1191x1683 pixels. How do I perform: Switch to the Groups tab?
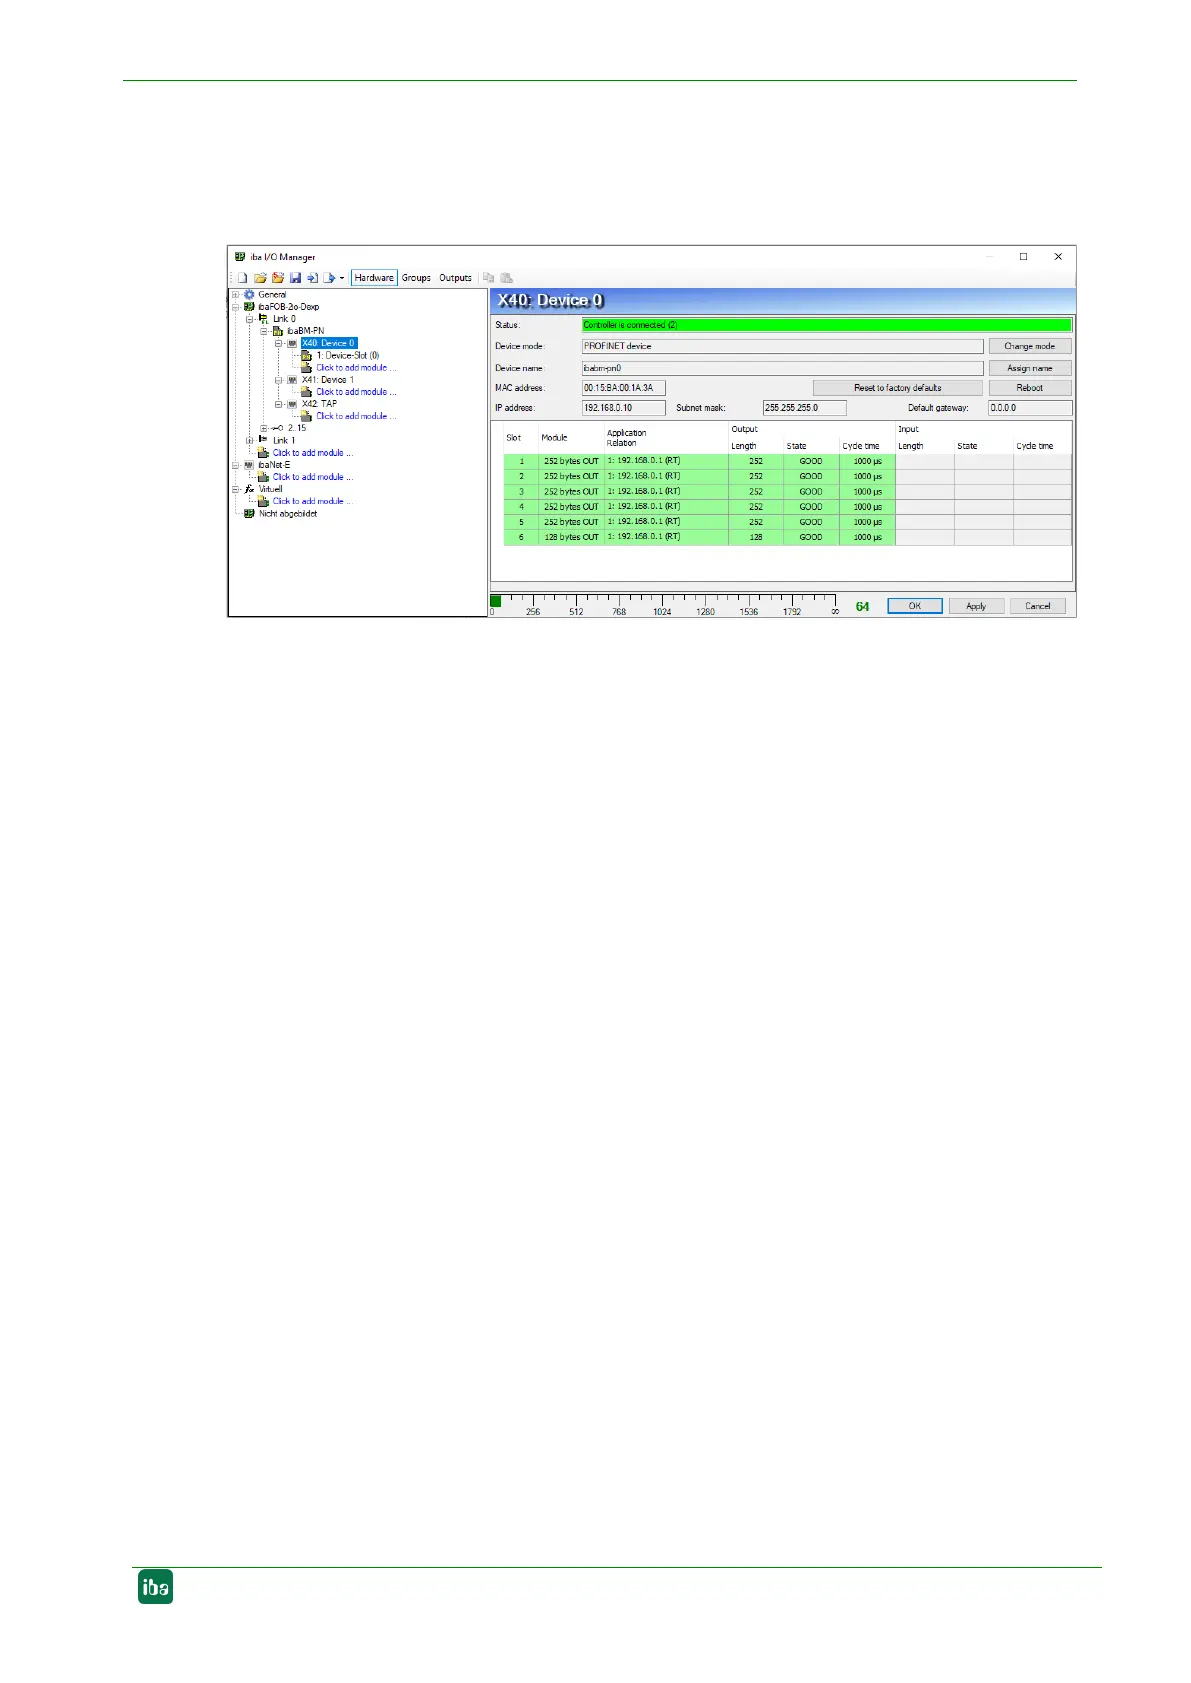pyautogui.click(x=416, y=278)
